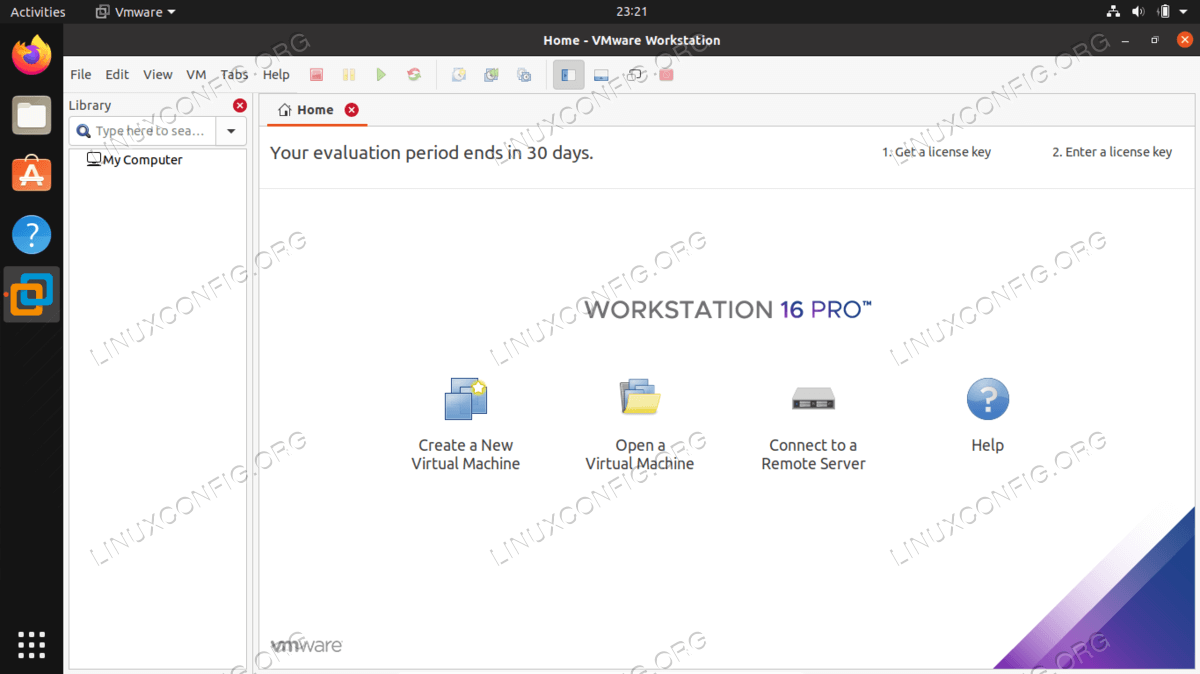Click the restart guest toolbar icon

click(414, 75)
